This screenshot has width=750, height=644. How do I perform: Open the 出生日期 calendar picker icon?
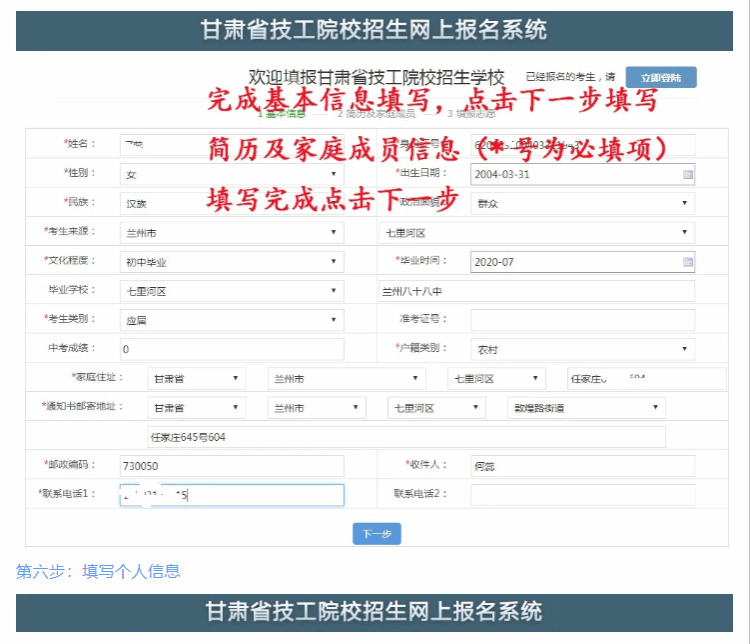coord(687,174)
